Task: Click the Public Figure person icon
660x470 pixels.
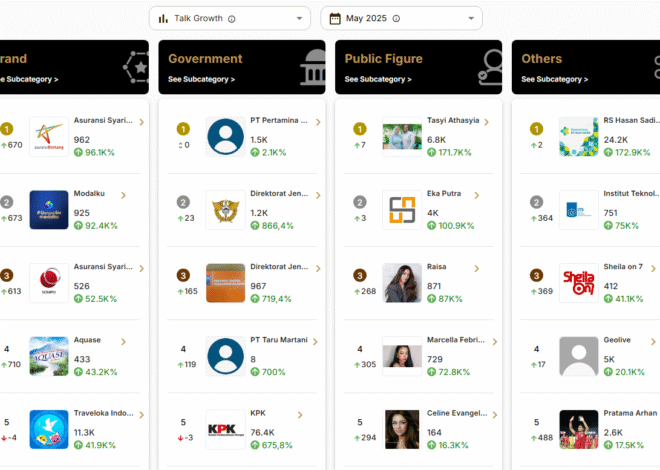Action: (x=490, y=67)
